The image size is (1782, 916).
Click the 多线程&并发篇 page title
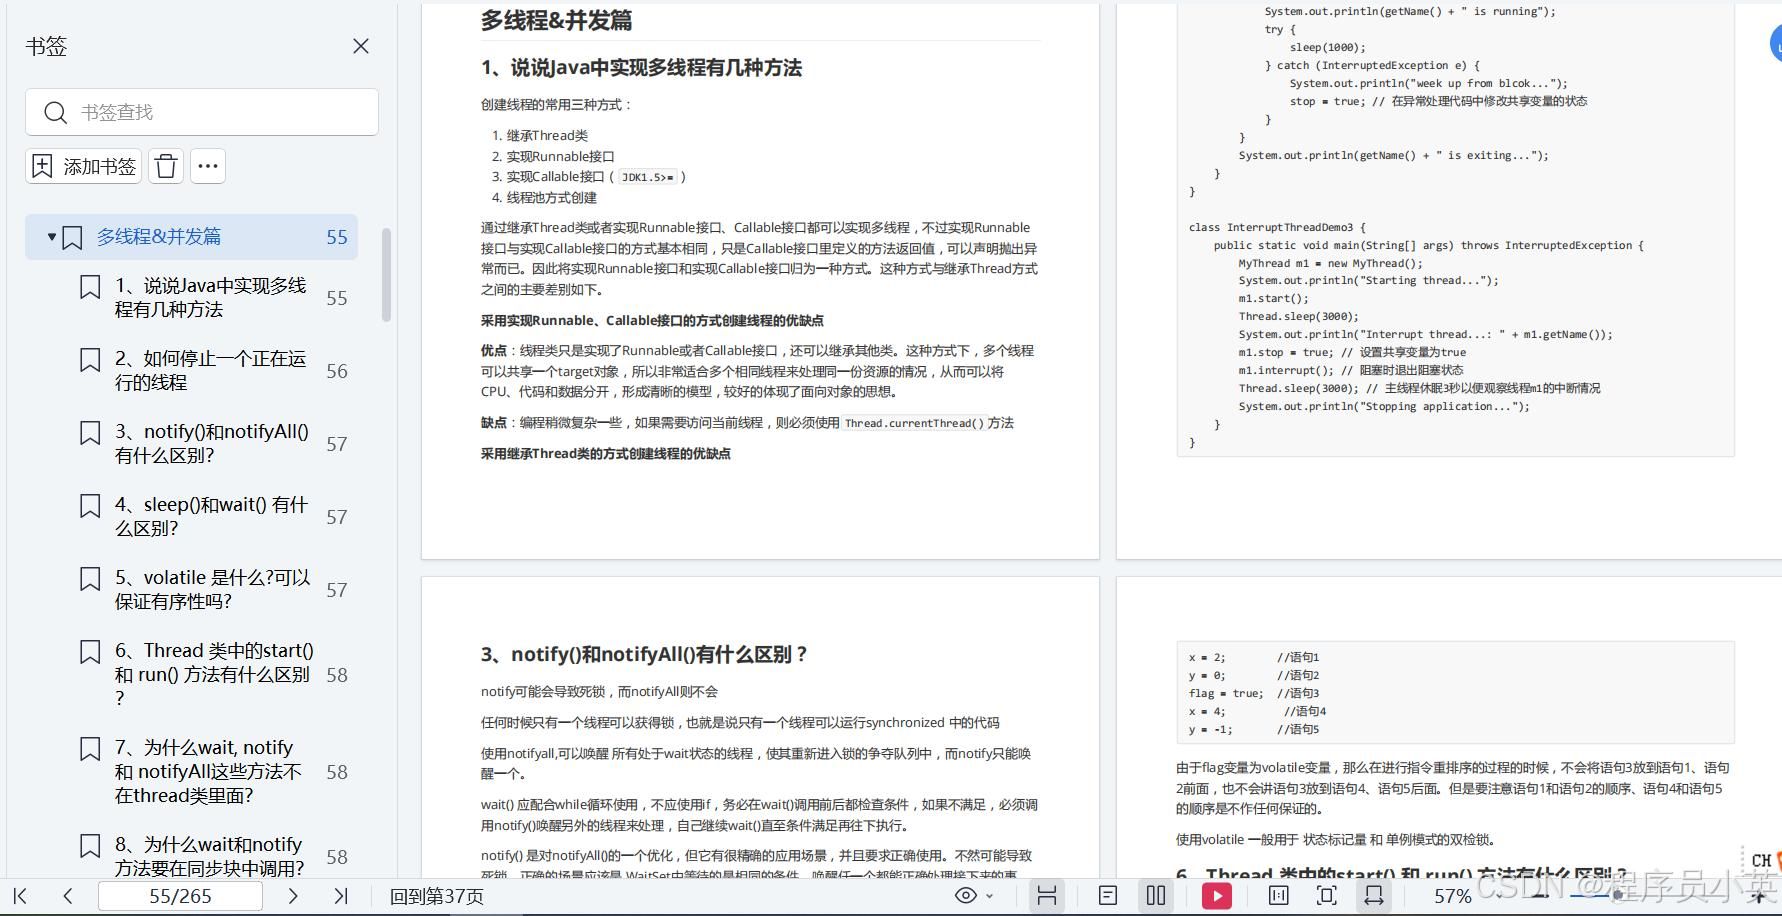pyautogui.click(x=556, y=20)
